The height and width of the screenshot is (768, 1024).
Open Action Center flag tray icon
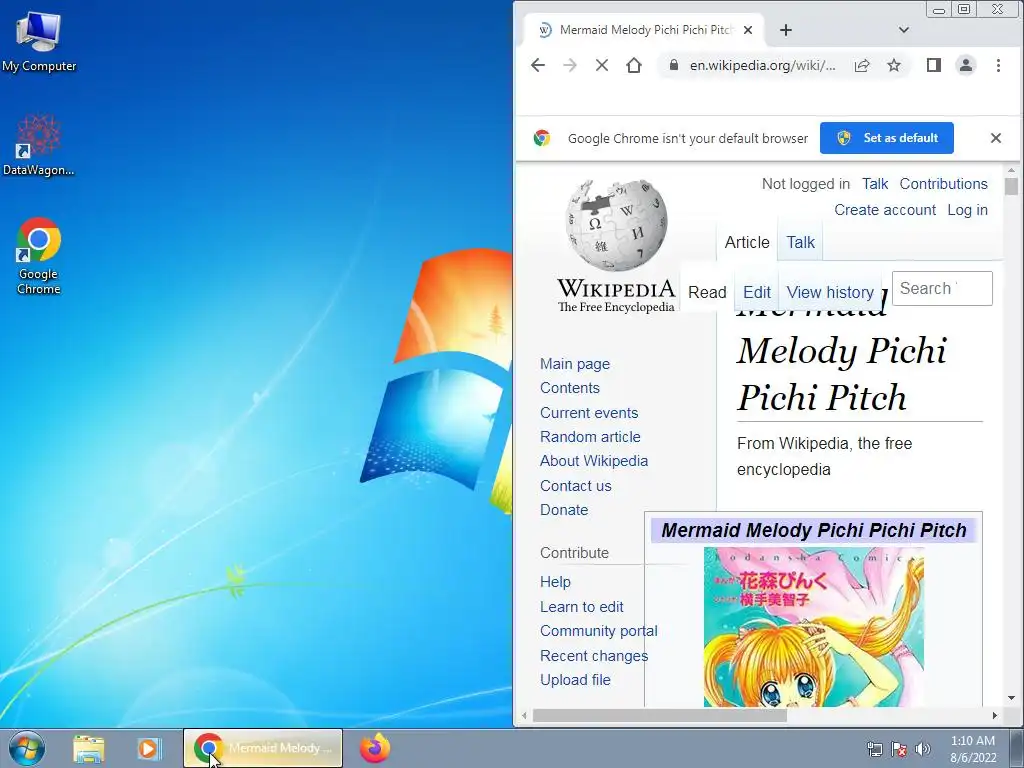click(899, 749)
